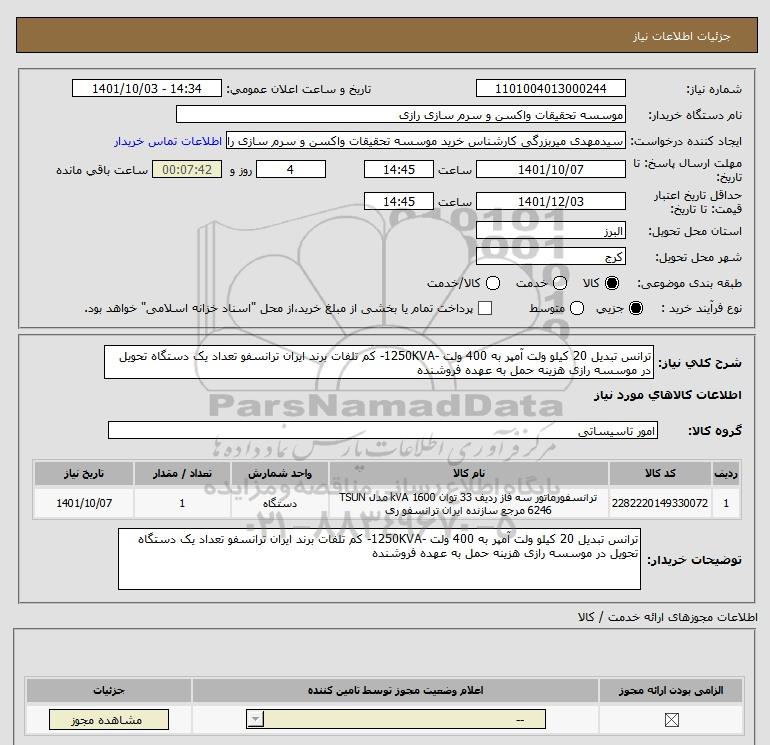Click the تاریخ نیاز column header

(84, 473)
